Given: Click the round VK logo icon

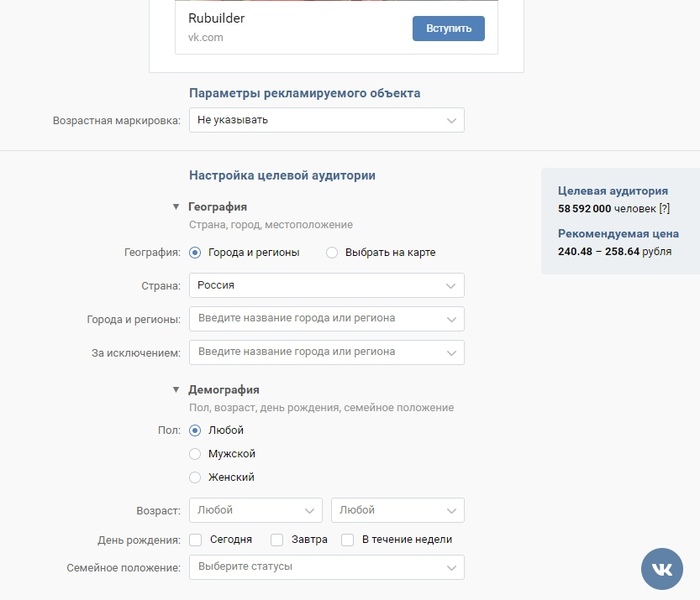Looking at the screenshot, I should coord(662,568).
